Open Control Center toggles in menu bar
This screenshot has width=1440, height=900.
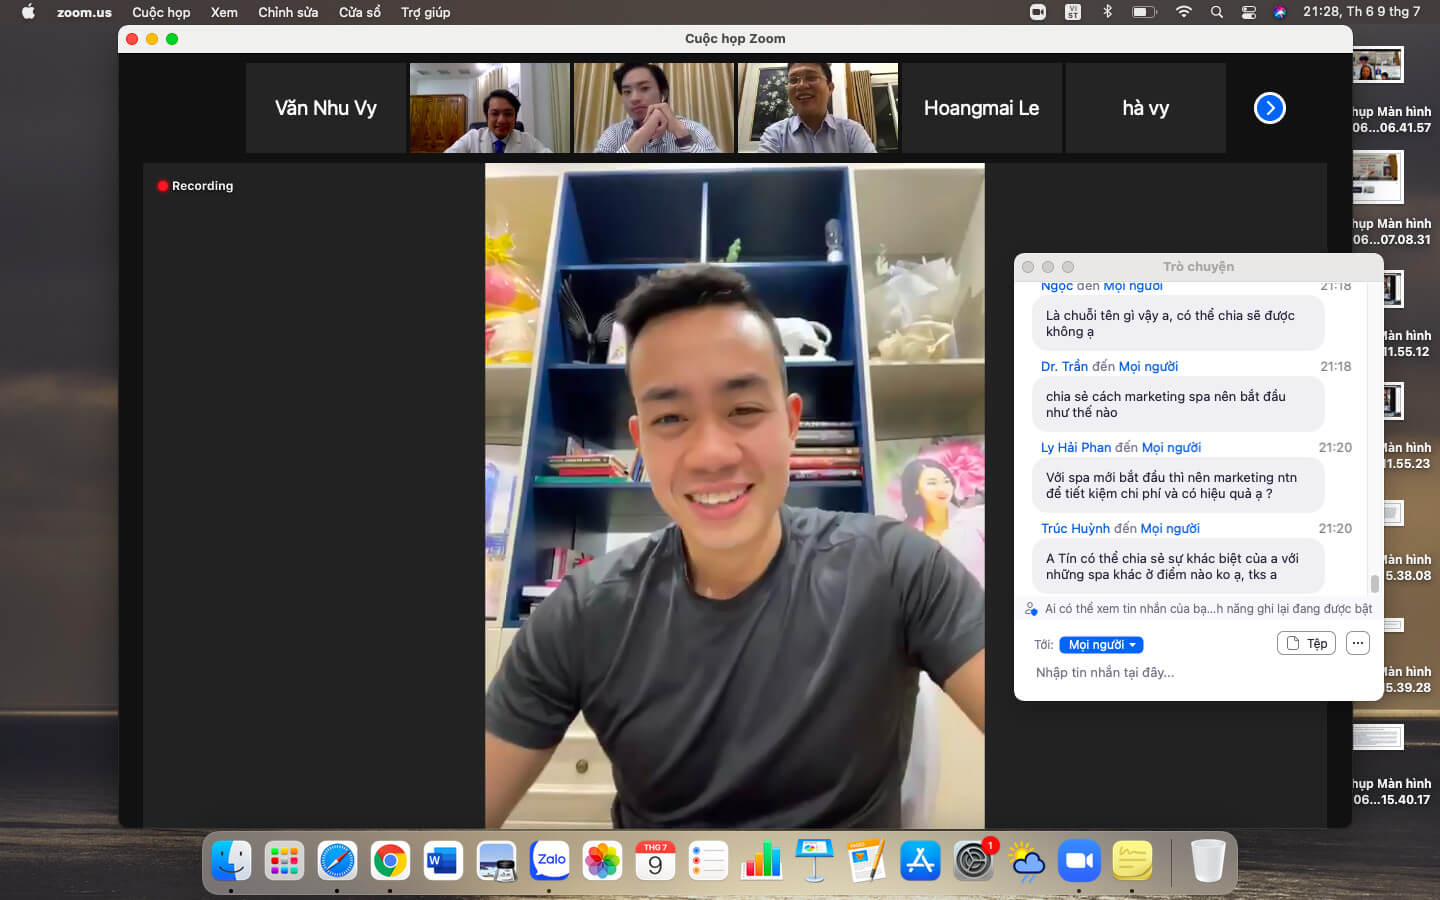pyautogui.click(x=1248, y=12)
